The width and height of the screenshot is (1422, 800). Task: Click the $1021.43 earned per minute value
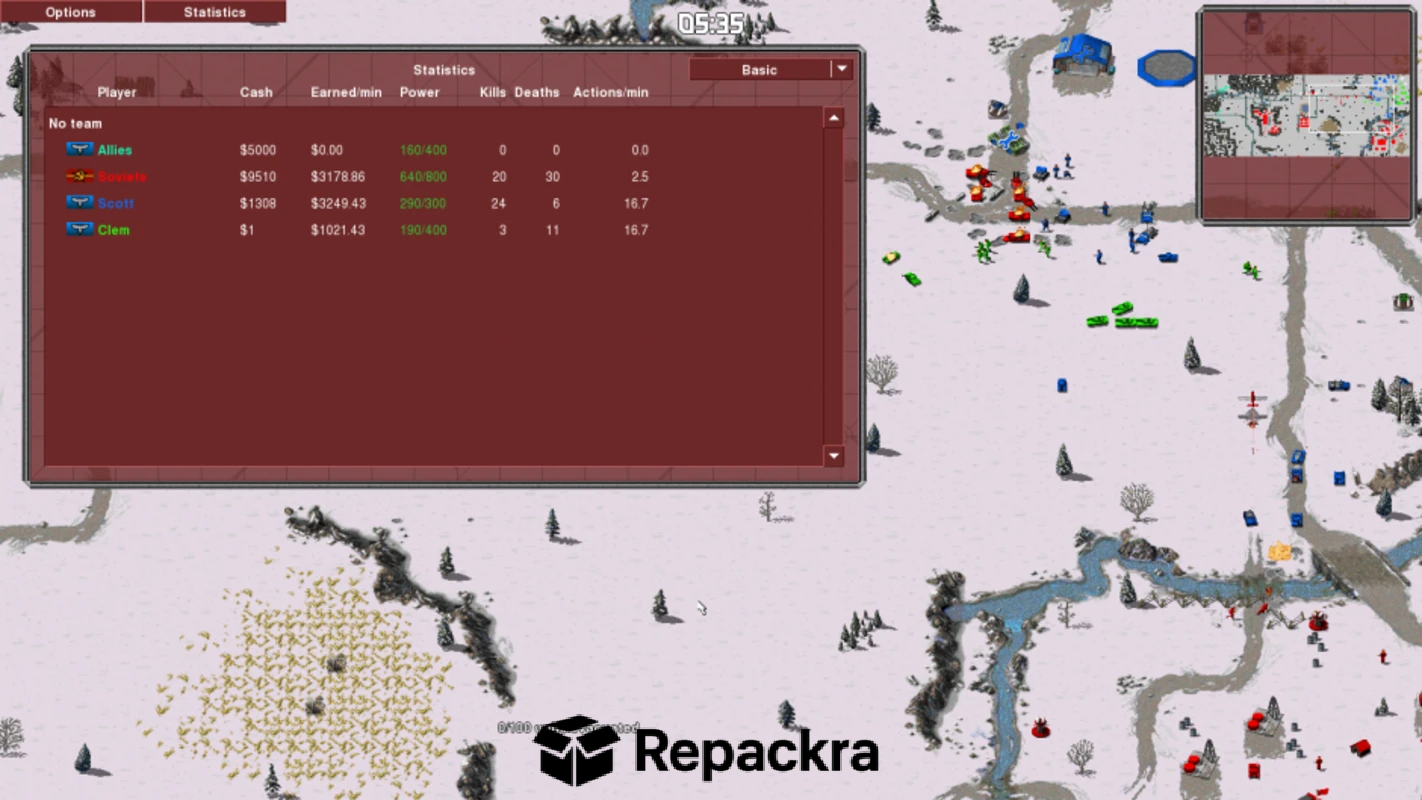pos(338,230)
